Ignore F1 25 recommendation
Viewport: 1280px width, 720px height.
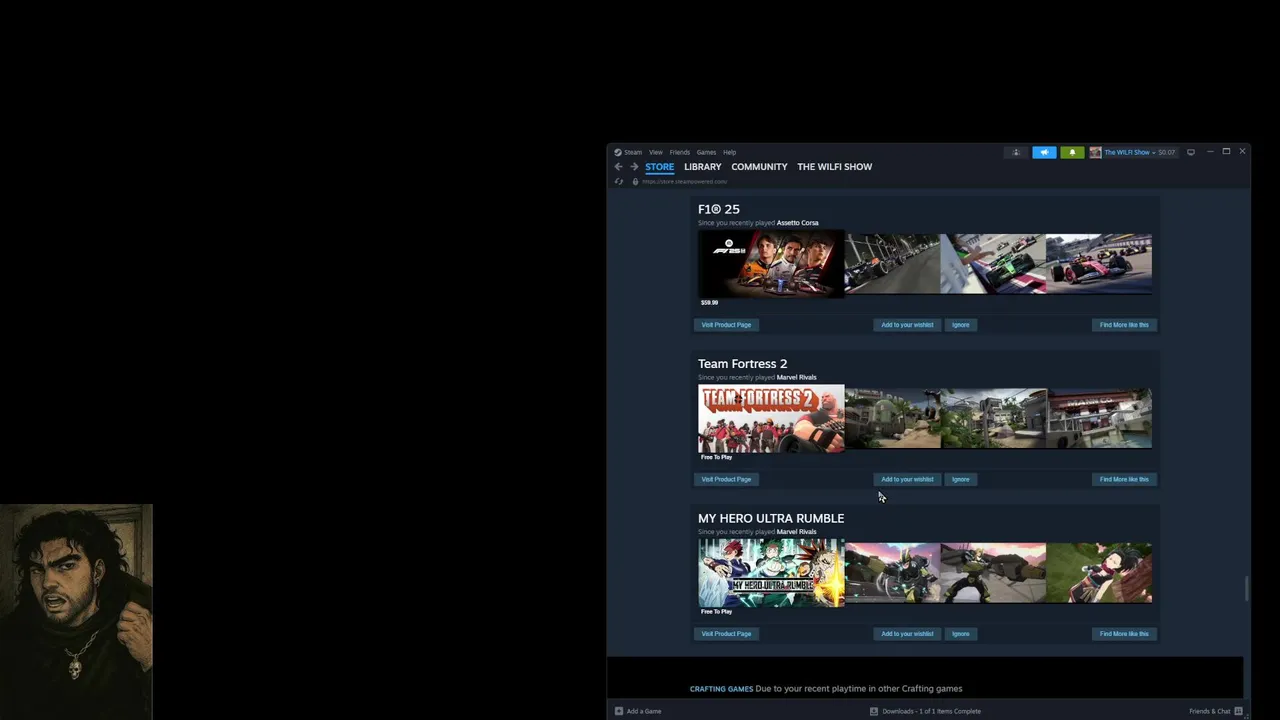point(961,325)
